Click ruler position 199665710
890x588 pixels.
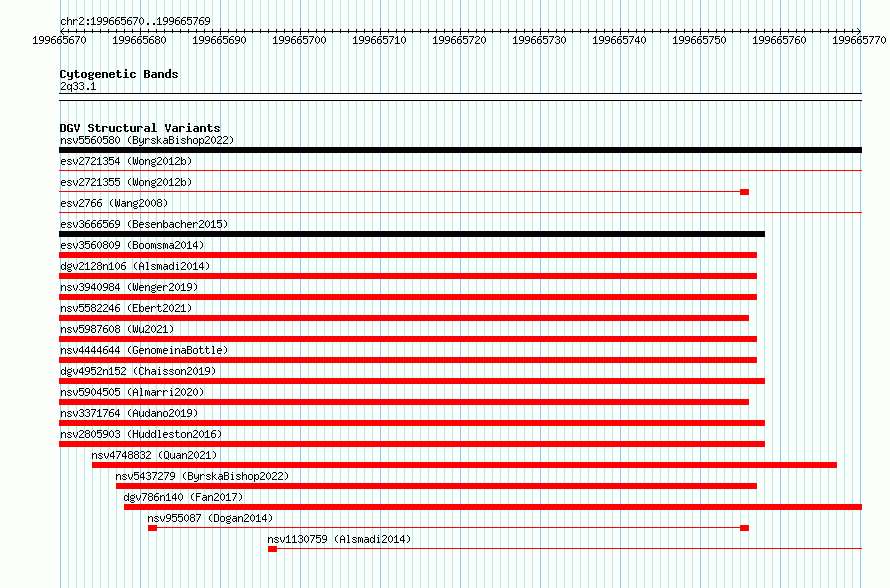tap(380, 40)
